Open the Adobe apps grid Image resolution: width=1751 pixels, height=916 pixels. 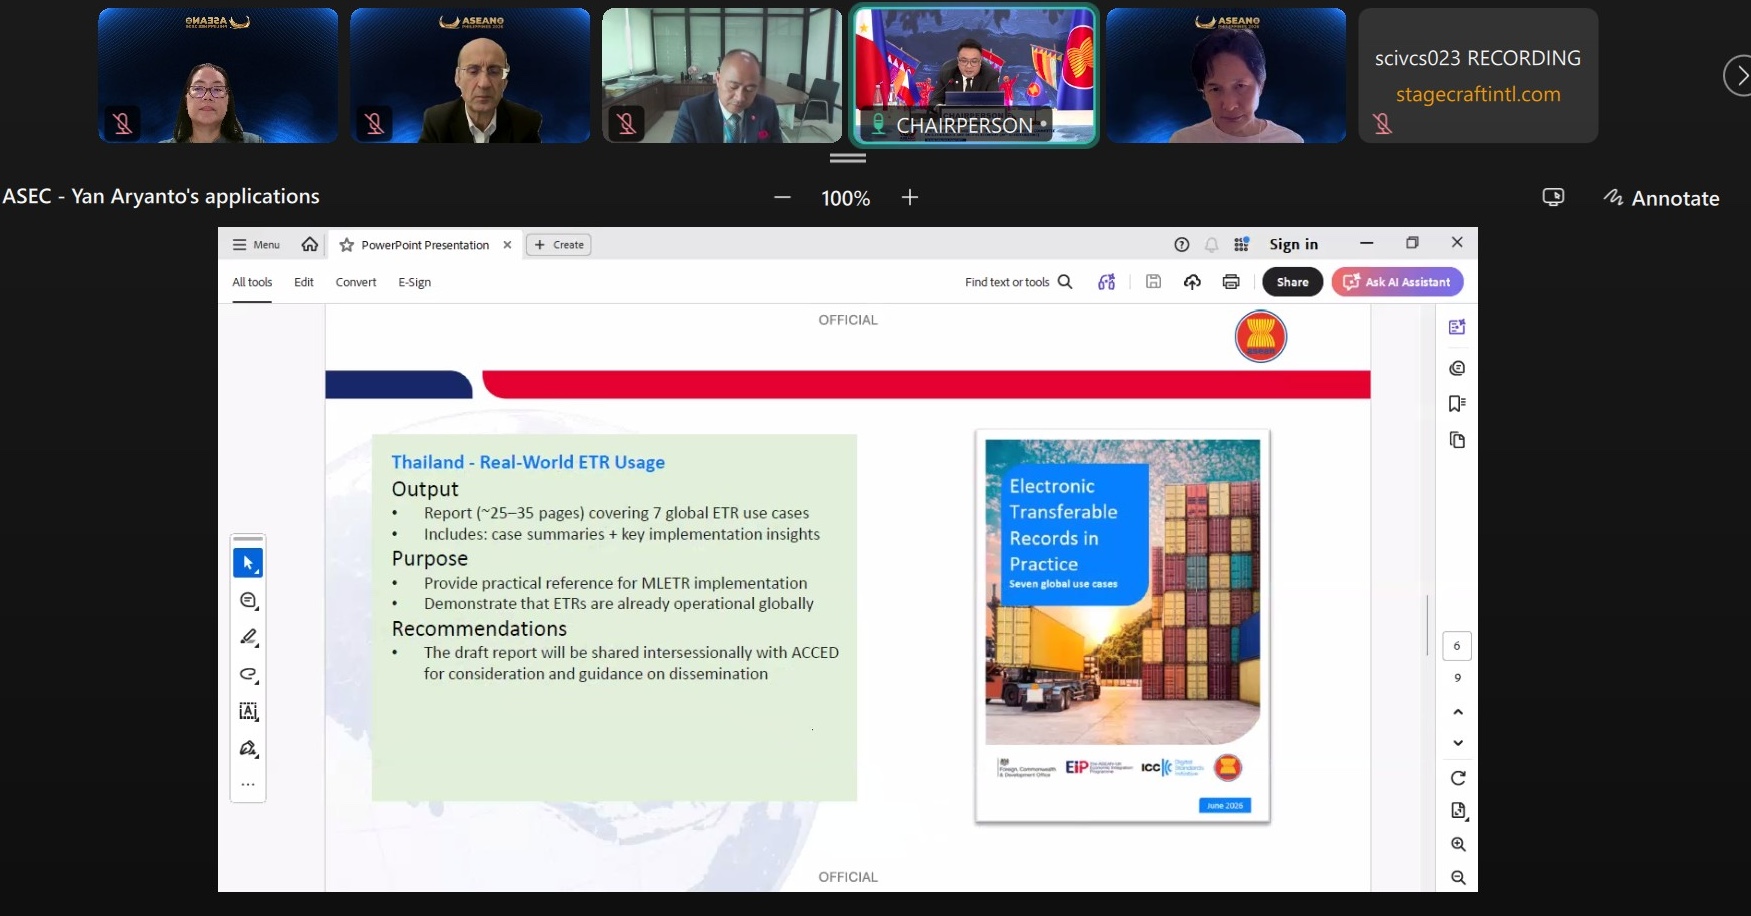[1241, 245]
